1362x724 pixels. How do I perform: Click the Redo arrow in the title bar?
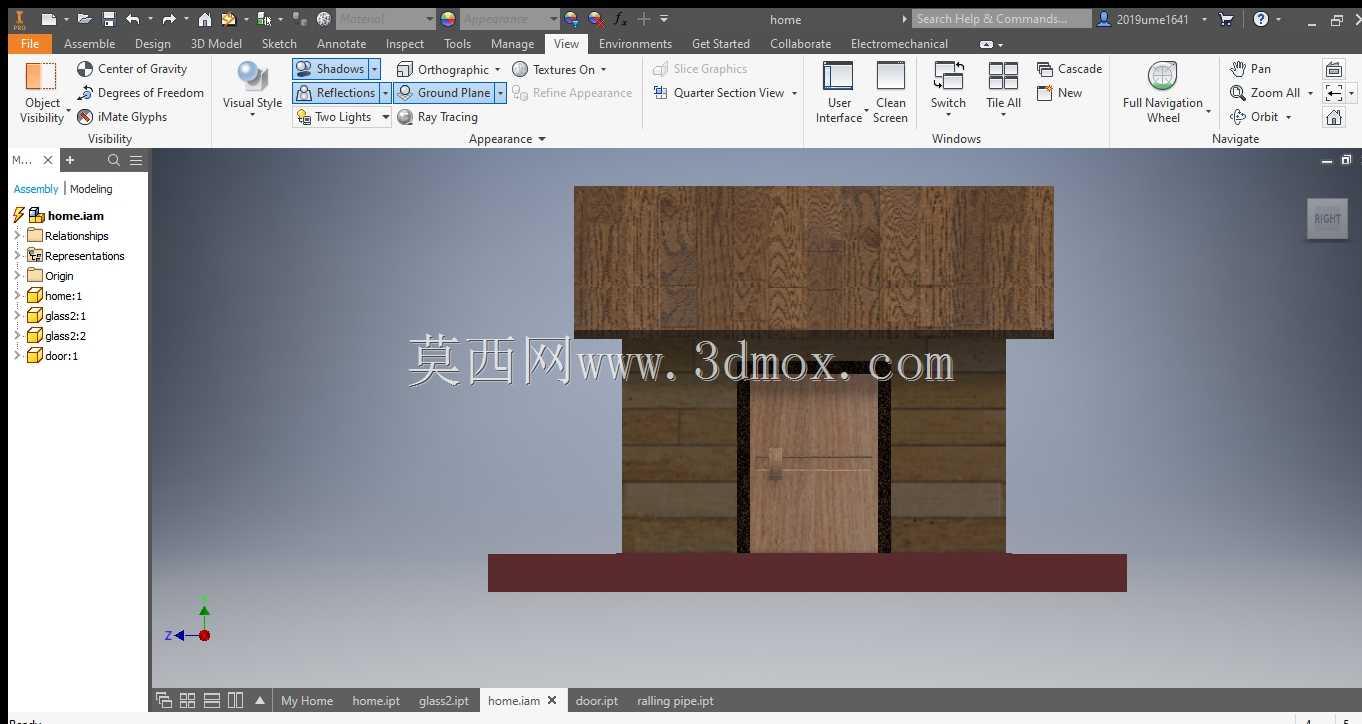[x=169, y=19]
